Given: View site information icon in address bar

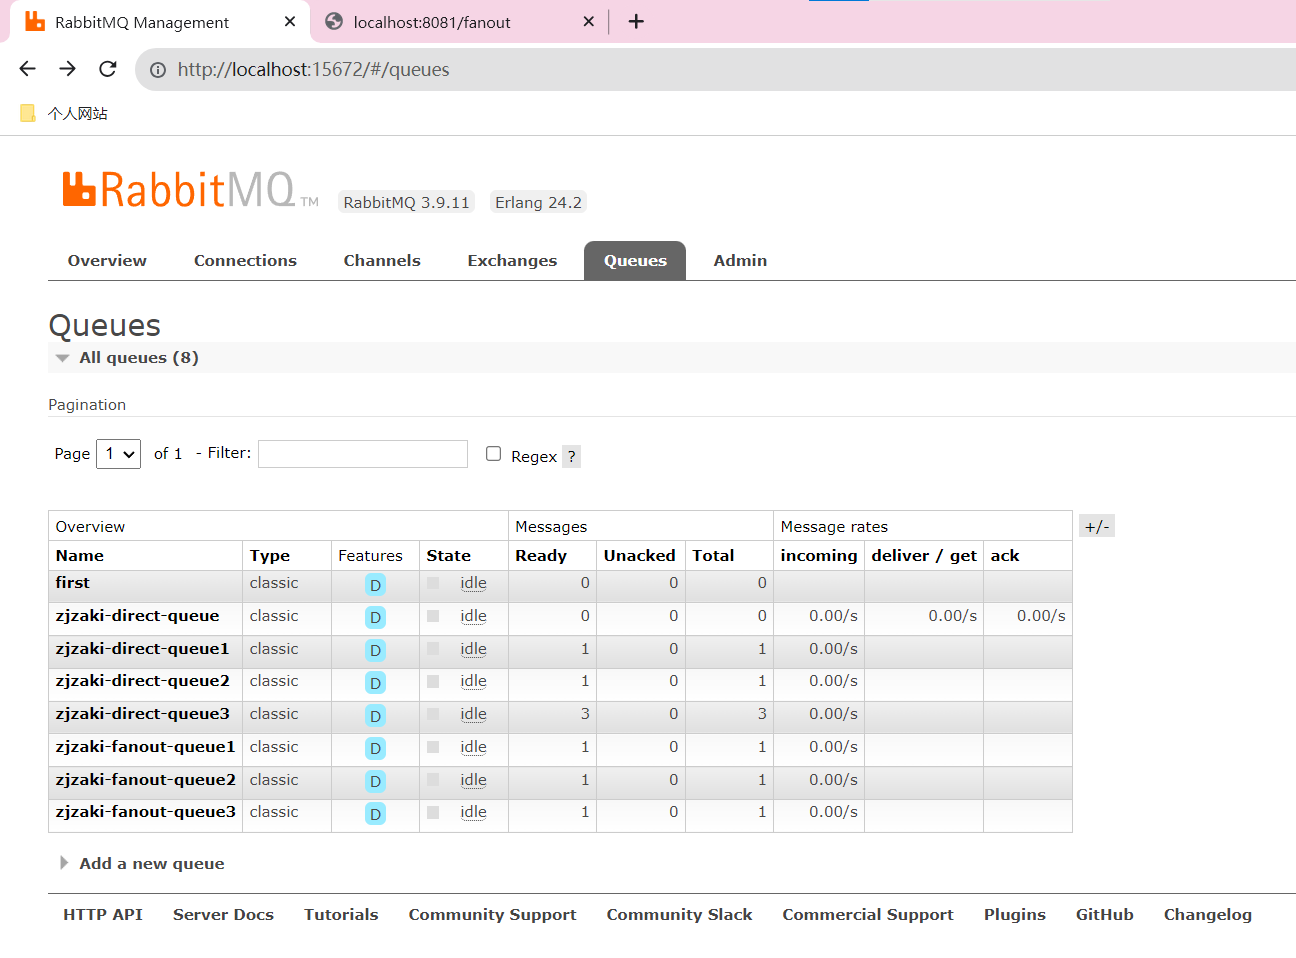Looking at the screenshot, I should tap(158, 70).
